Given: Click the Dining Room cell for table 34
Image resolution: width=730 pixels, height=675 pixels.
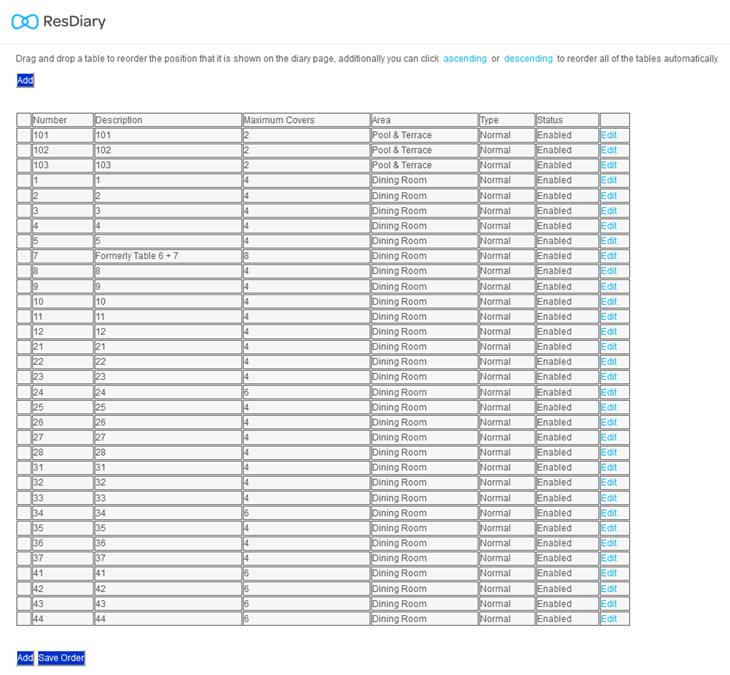Looking at the screenshot, I should (x=424, y=513).
